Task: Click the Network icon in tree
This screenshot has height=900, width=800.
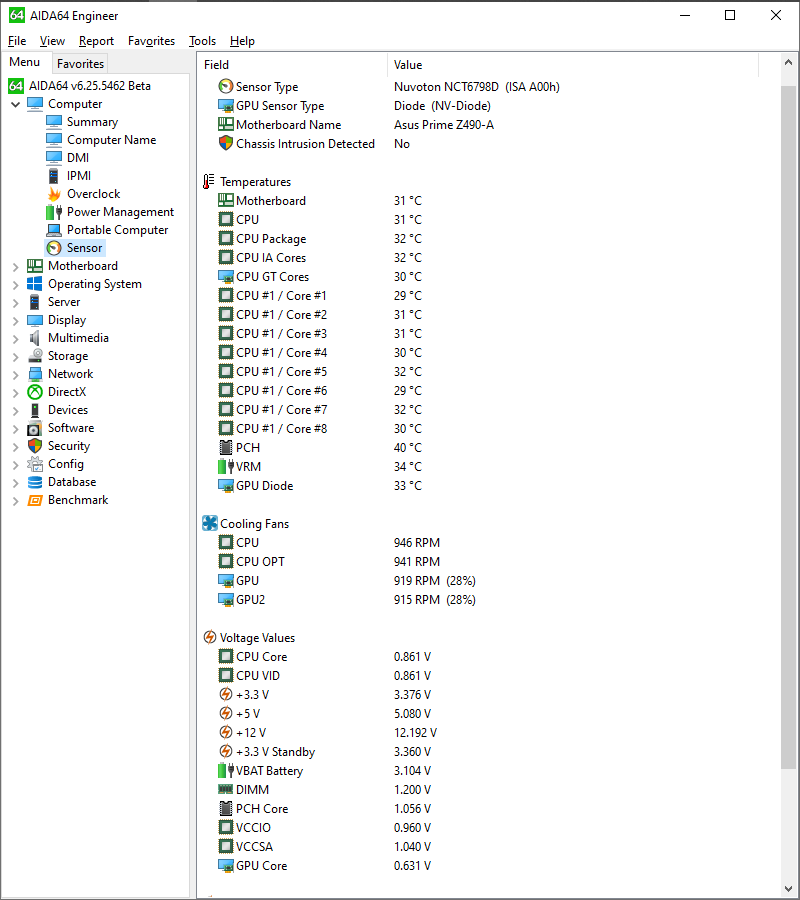Action: click(35, 374)
